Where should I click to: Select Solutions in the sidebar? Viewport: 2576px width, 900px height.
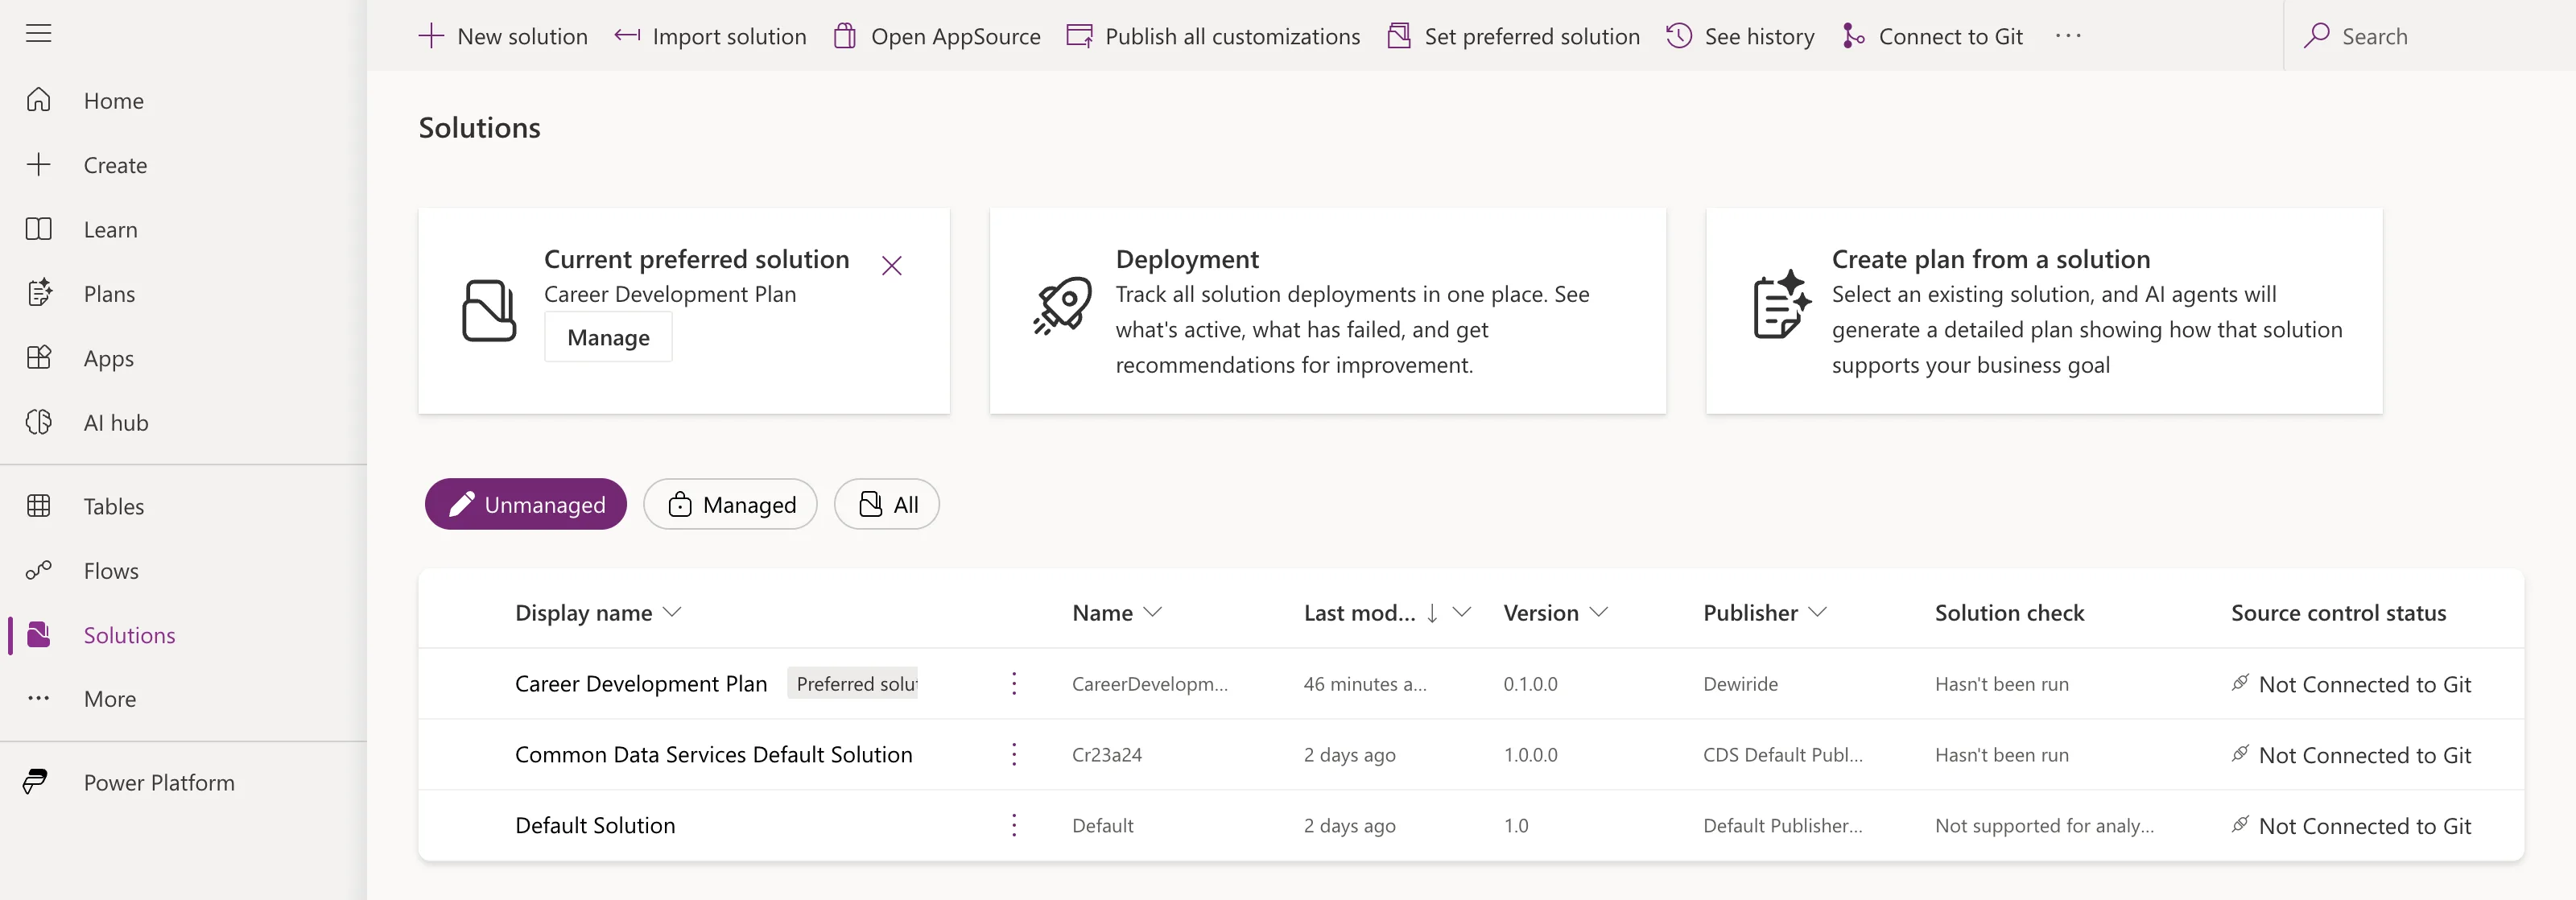pos(129,635)
